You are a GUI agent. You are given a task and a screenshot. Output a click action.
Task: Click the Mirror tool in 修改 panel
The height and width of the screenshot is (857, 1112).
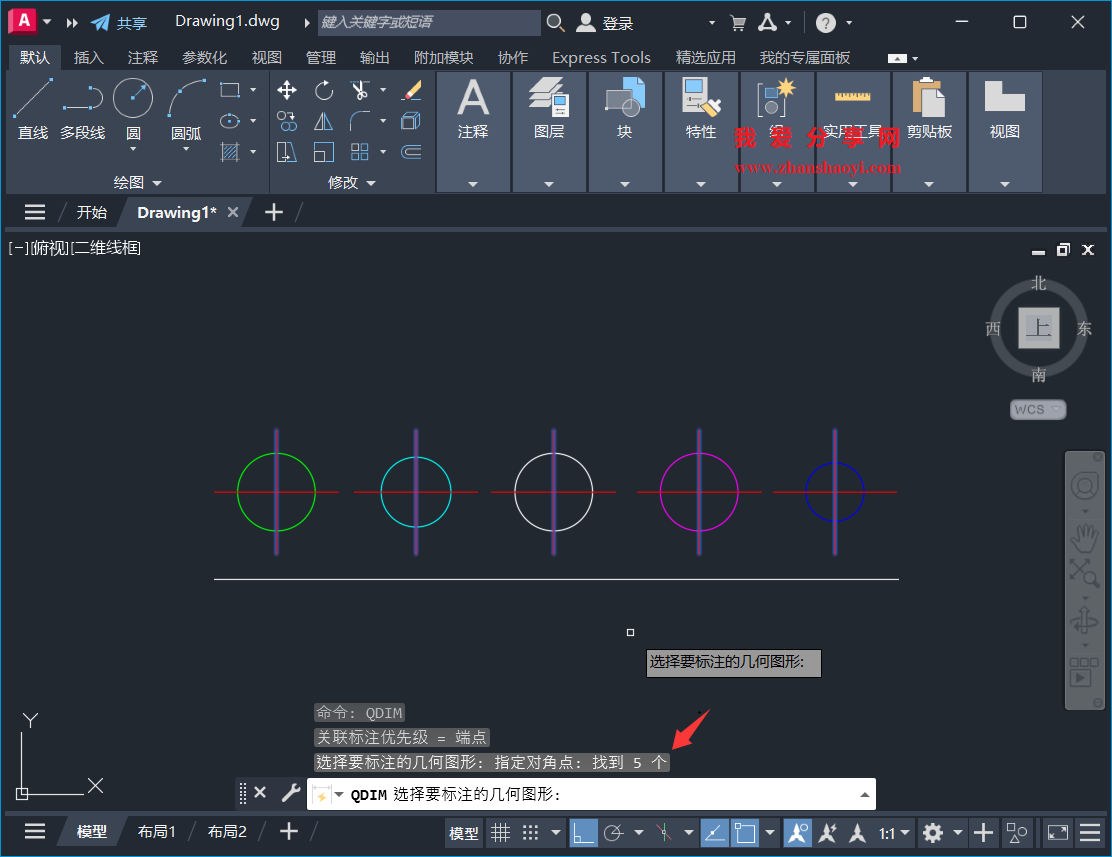[324, 121]
